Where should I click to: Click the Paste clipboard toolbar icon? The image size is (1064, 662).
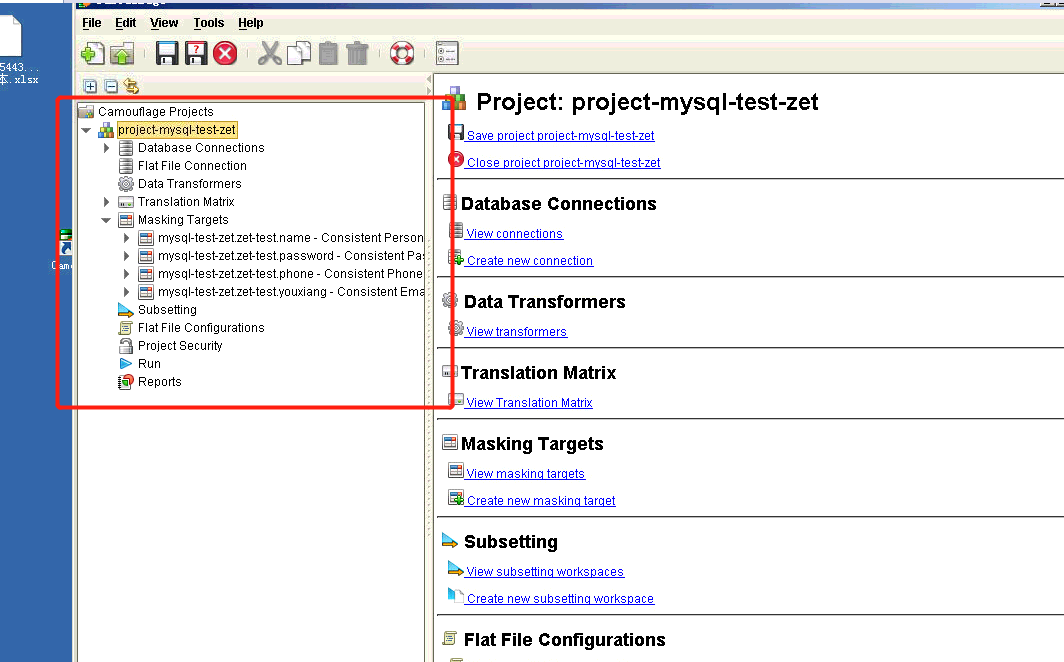(x=328, y=53)
